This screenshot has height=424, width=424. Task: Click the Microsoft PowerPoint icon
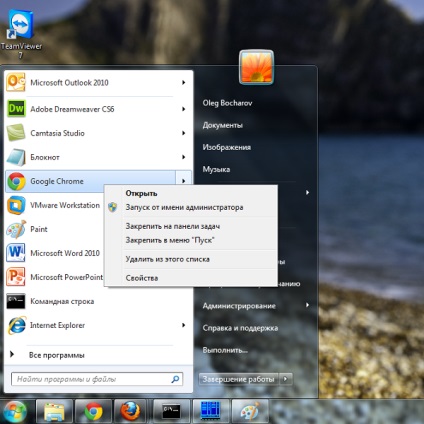(16, 277)
